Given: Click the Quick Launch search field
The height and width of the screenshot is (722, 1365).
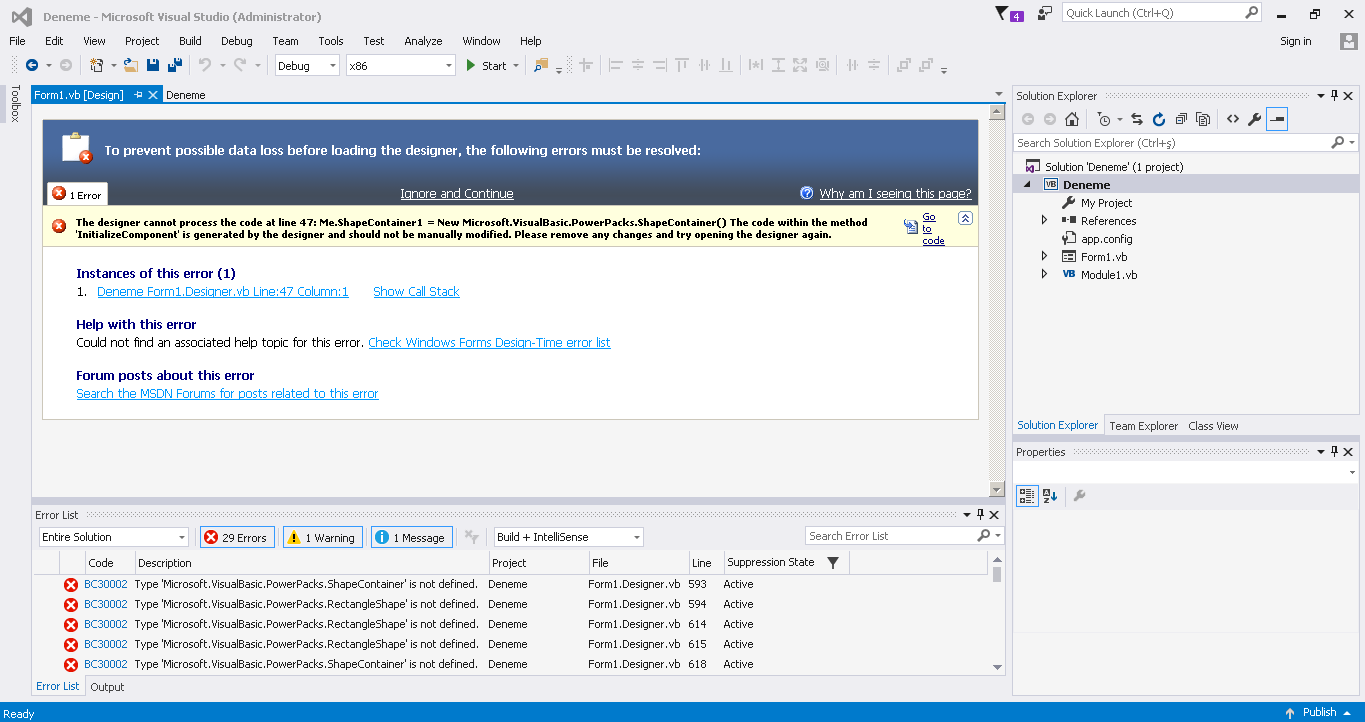Looking at the screenshot, I should click(x=1162, y=13).
